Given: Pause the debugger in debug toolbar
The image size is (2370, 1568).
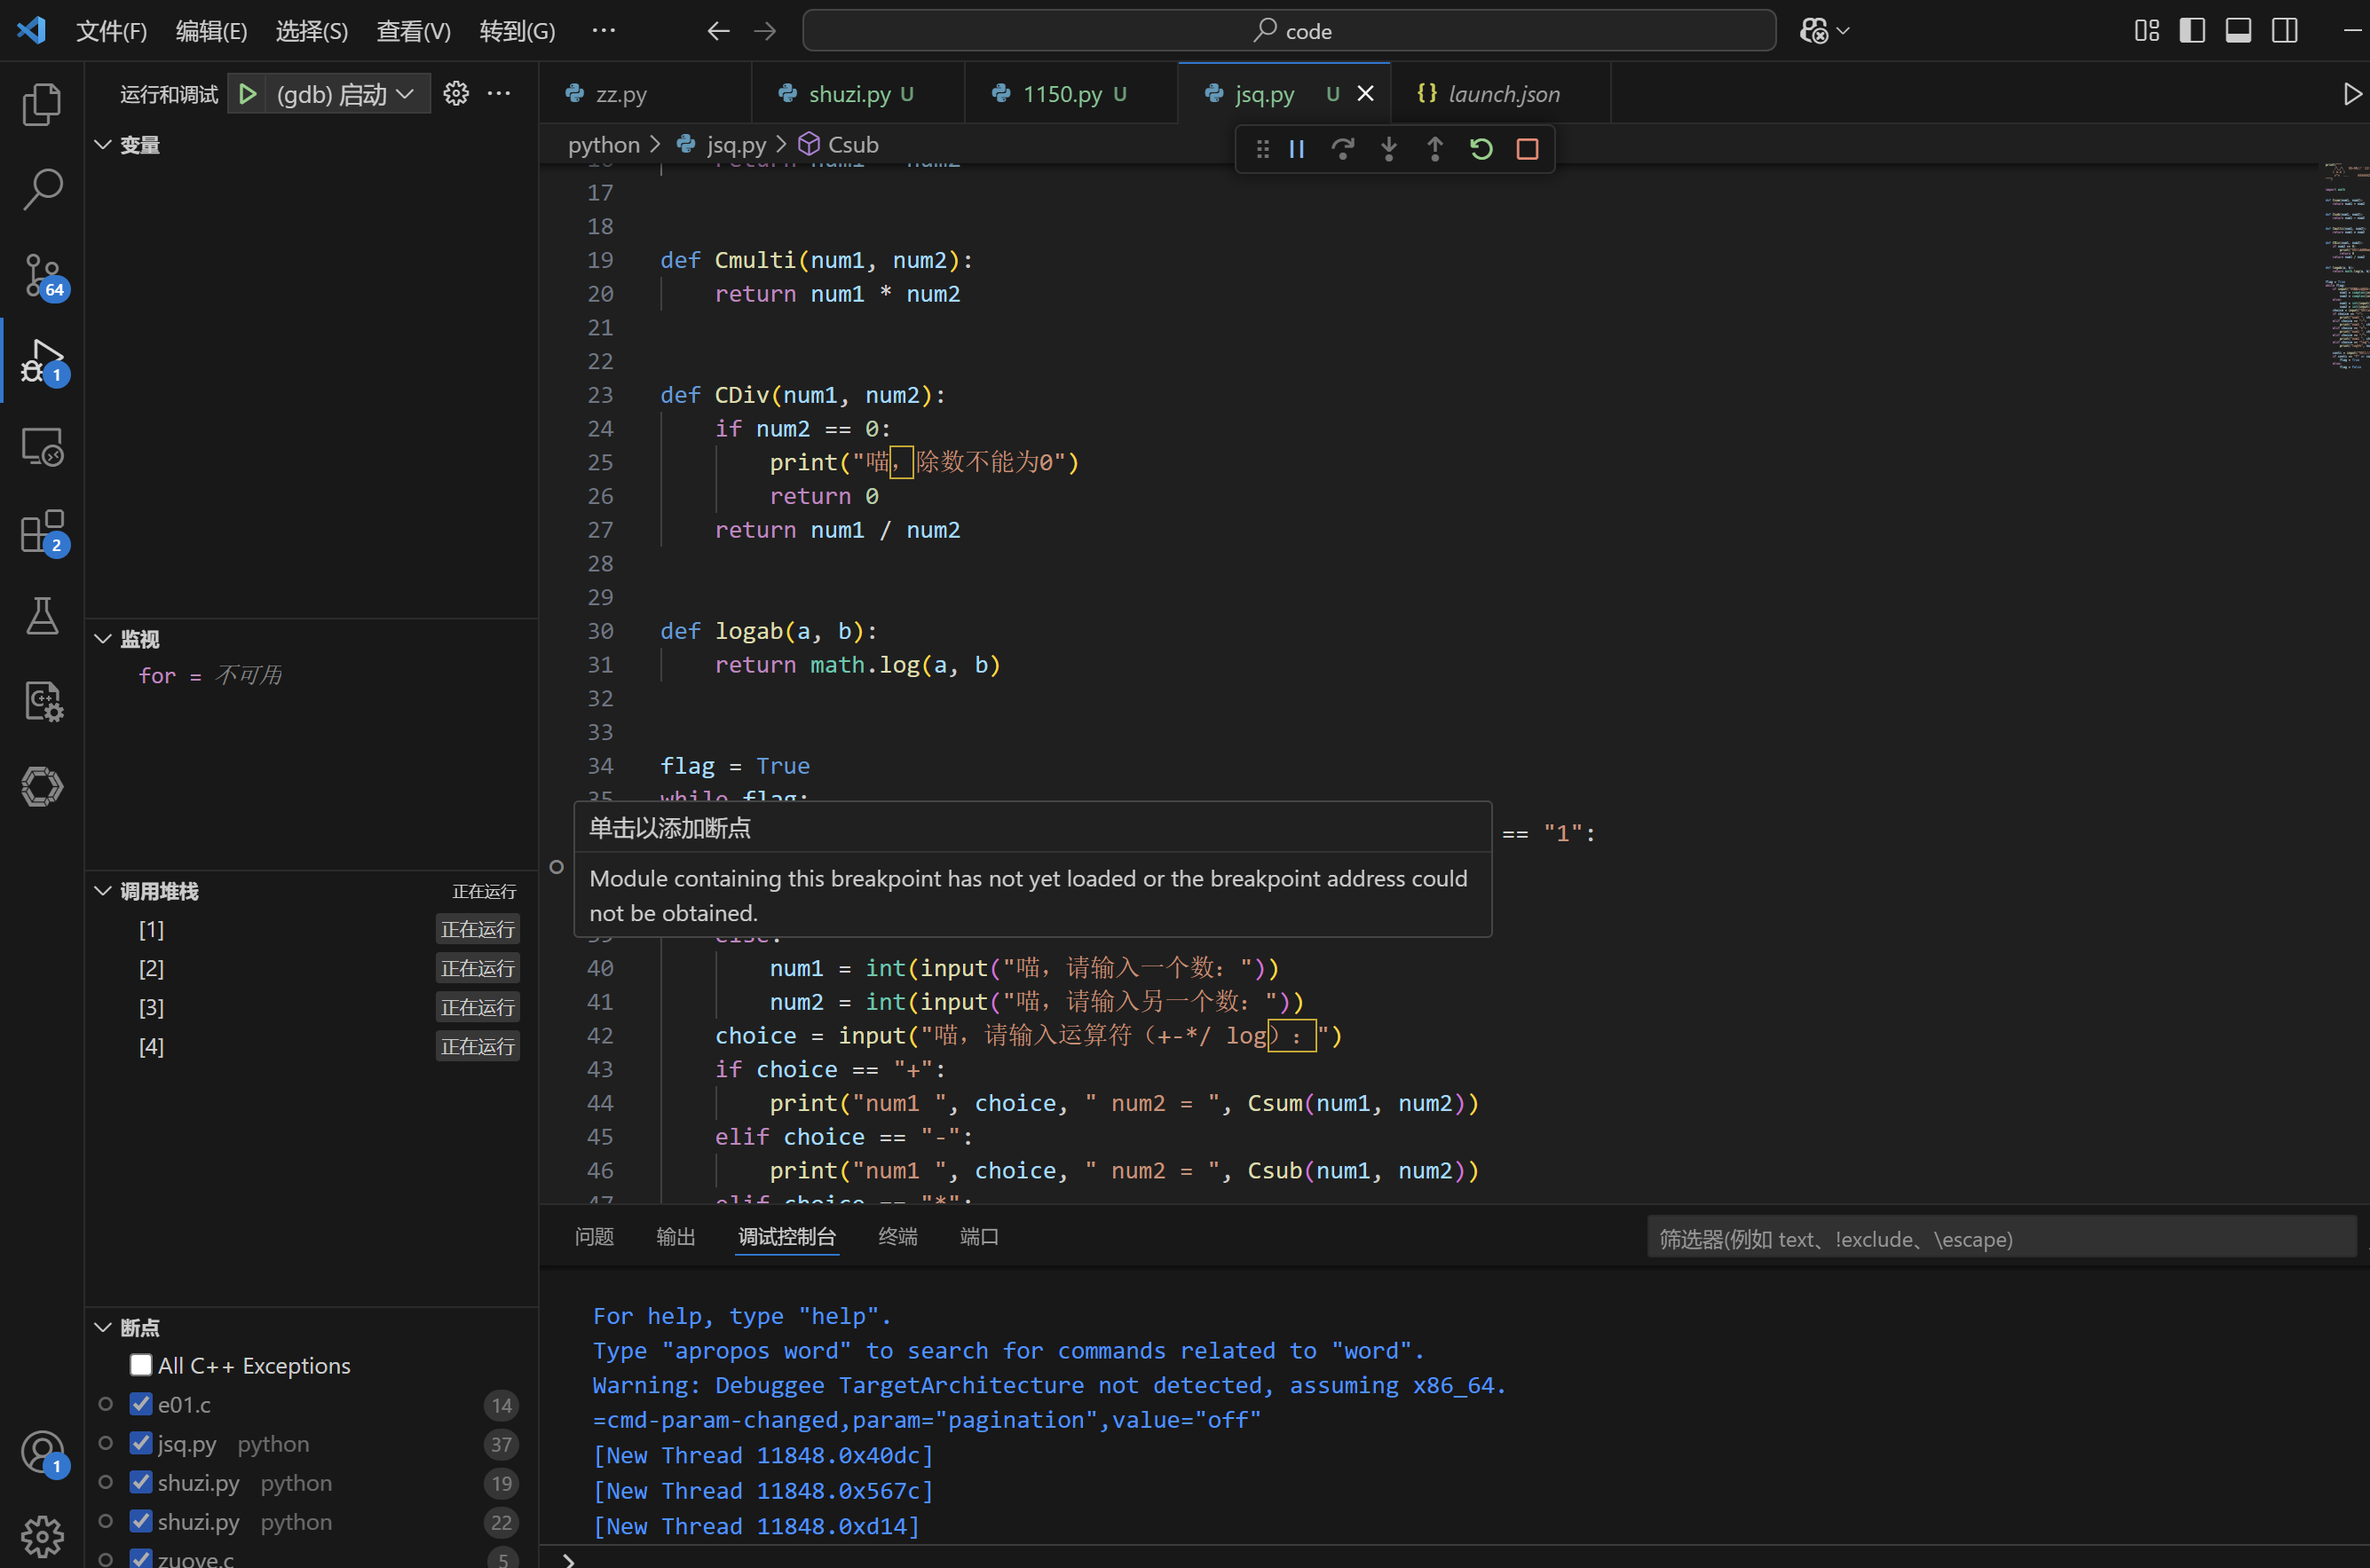Looking at the screenshot, I should click(1296, 149).
